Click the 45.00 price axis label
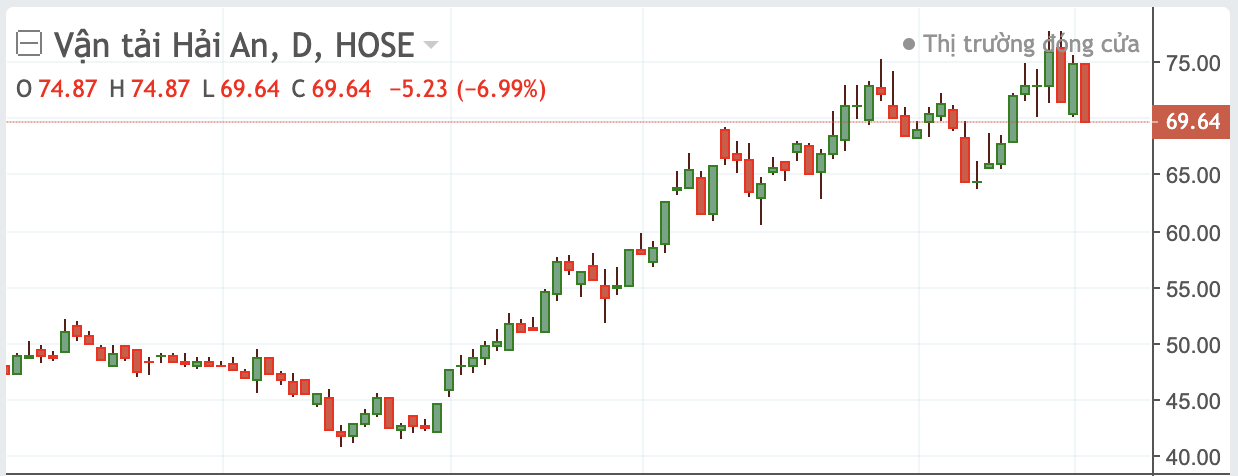Image resolution: width=1238 pixels, height=476 pixels. point(1193,401)
